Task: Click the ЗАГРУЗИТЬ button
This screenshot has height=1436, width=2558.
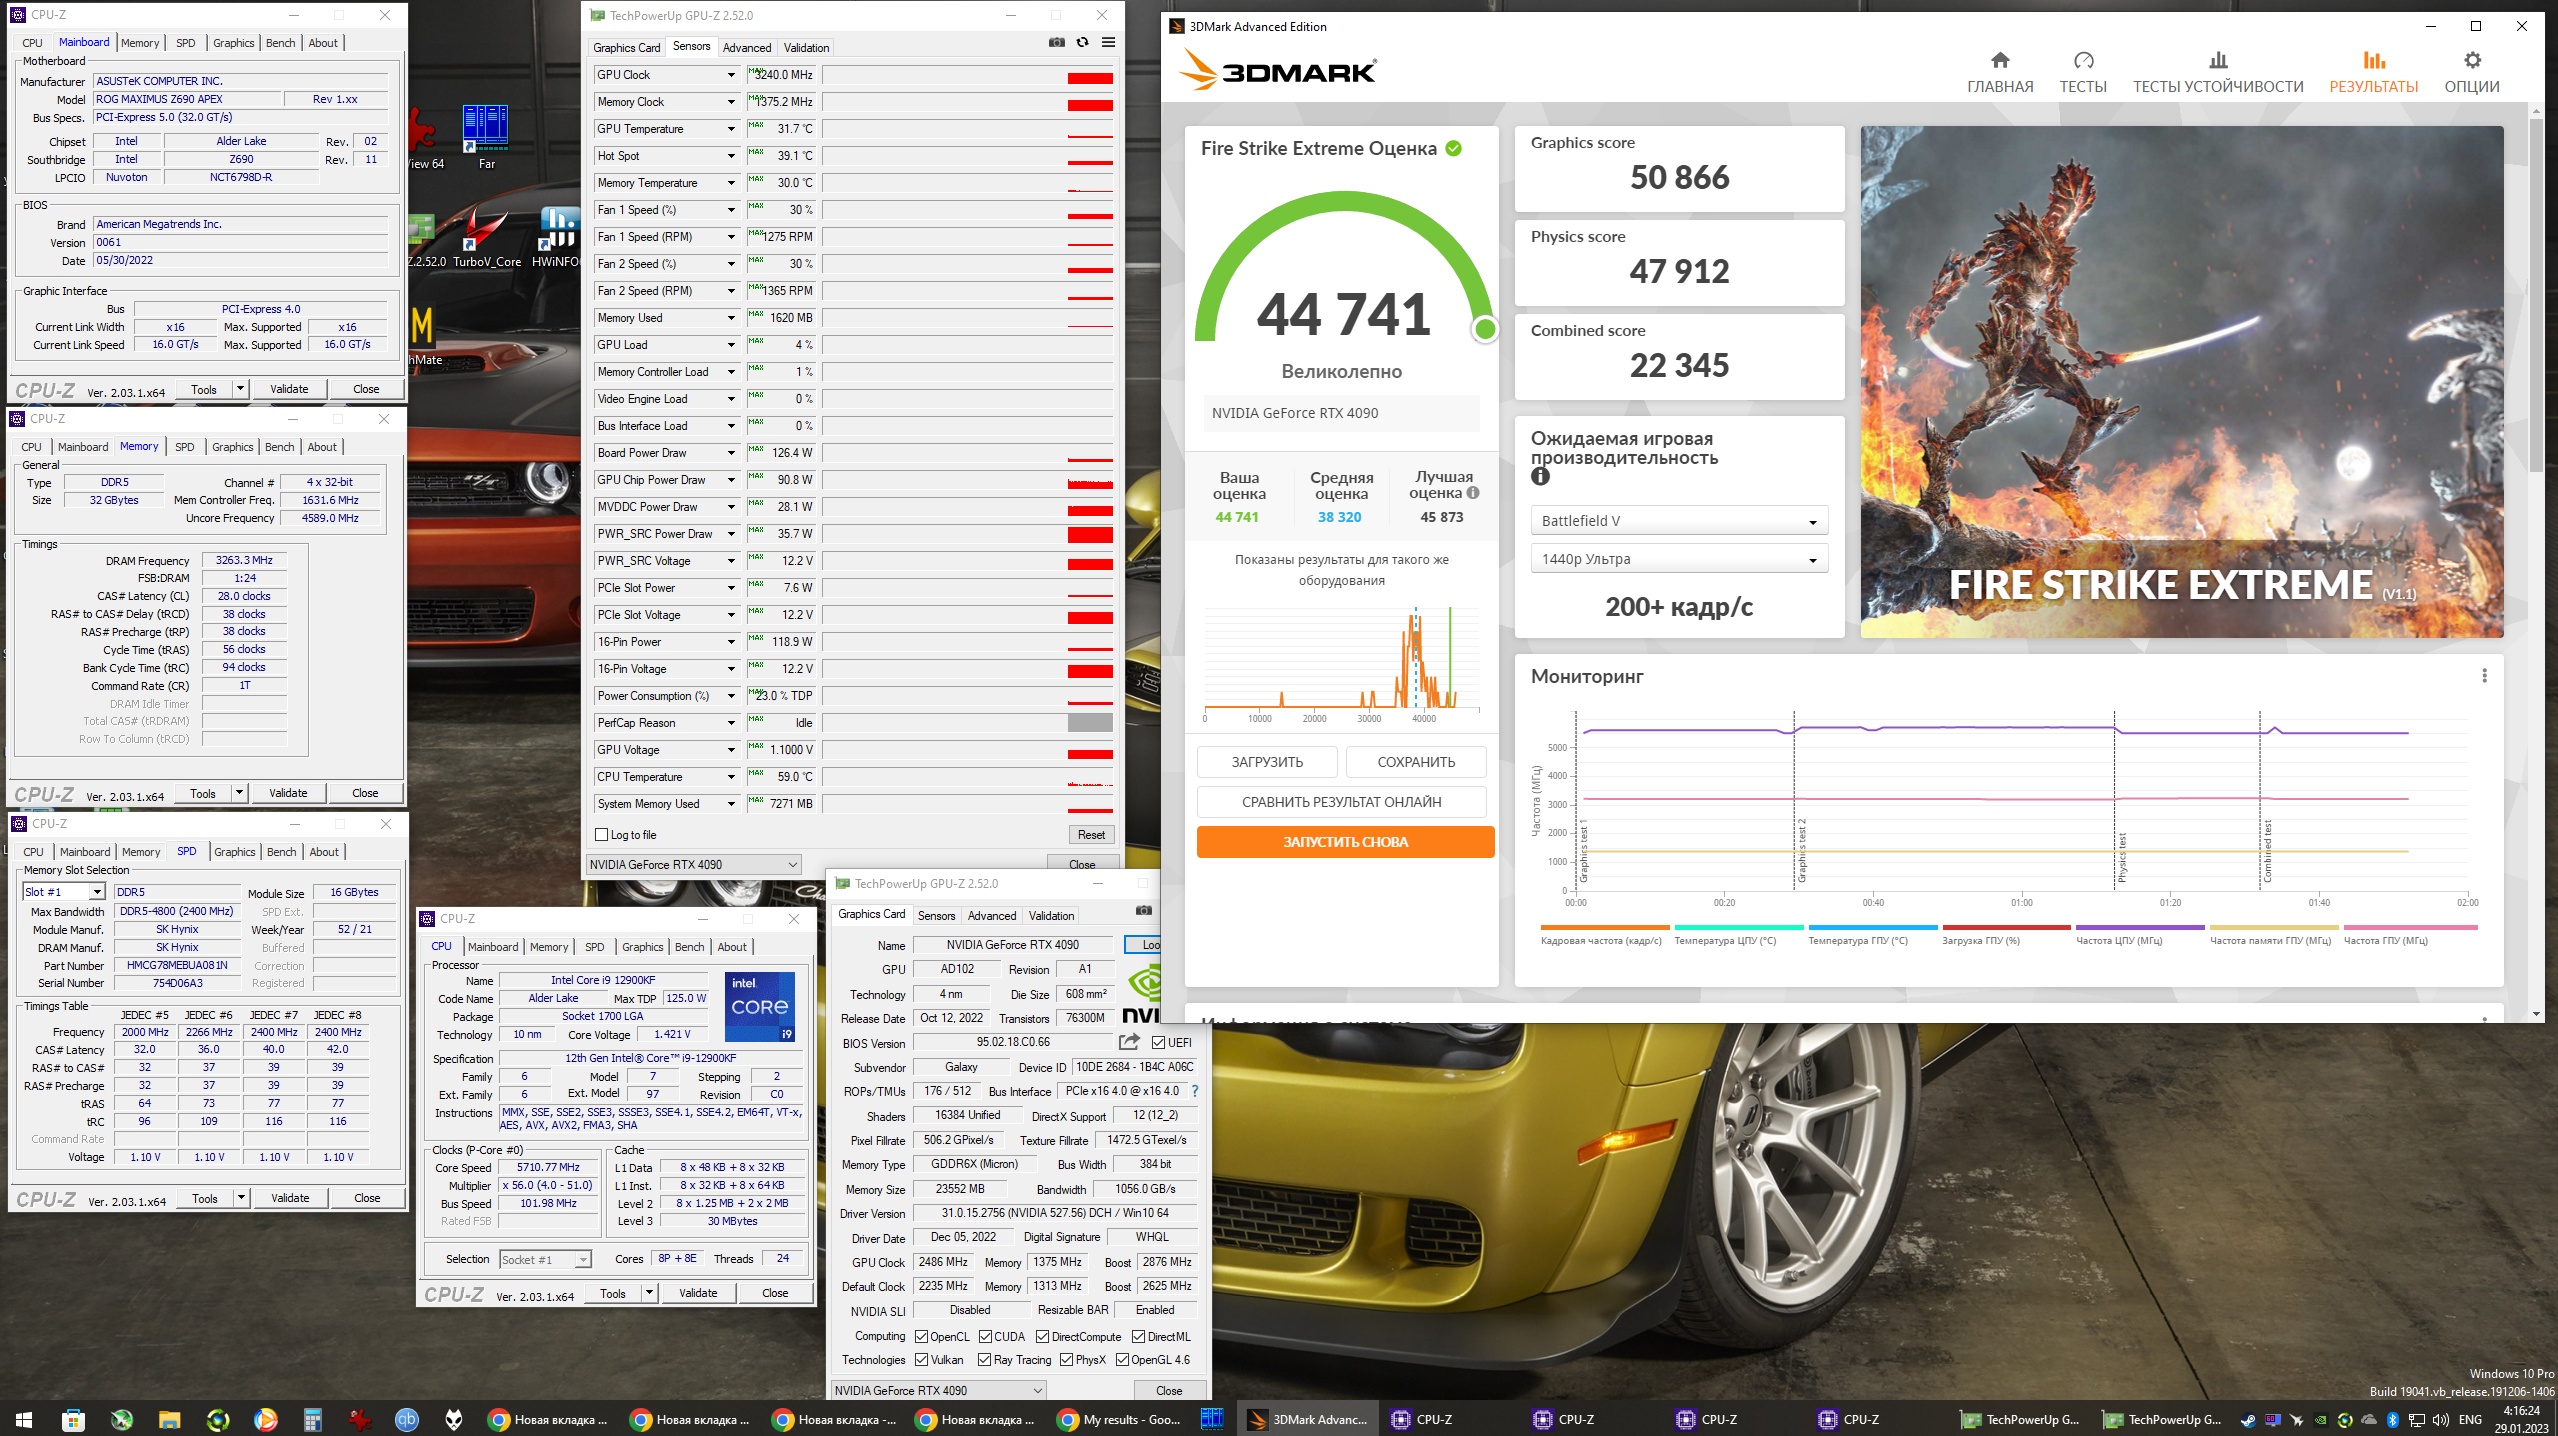Action: (x=1267, y=762)
